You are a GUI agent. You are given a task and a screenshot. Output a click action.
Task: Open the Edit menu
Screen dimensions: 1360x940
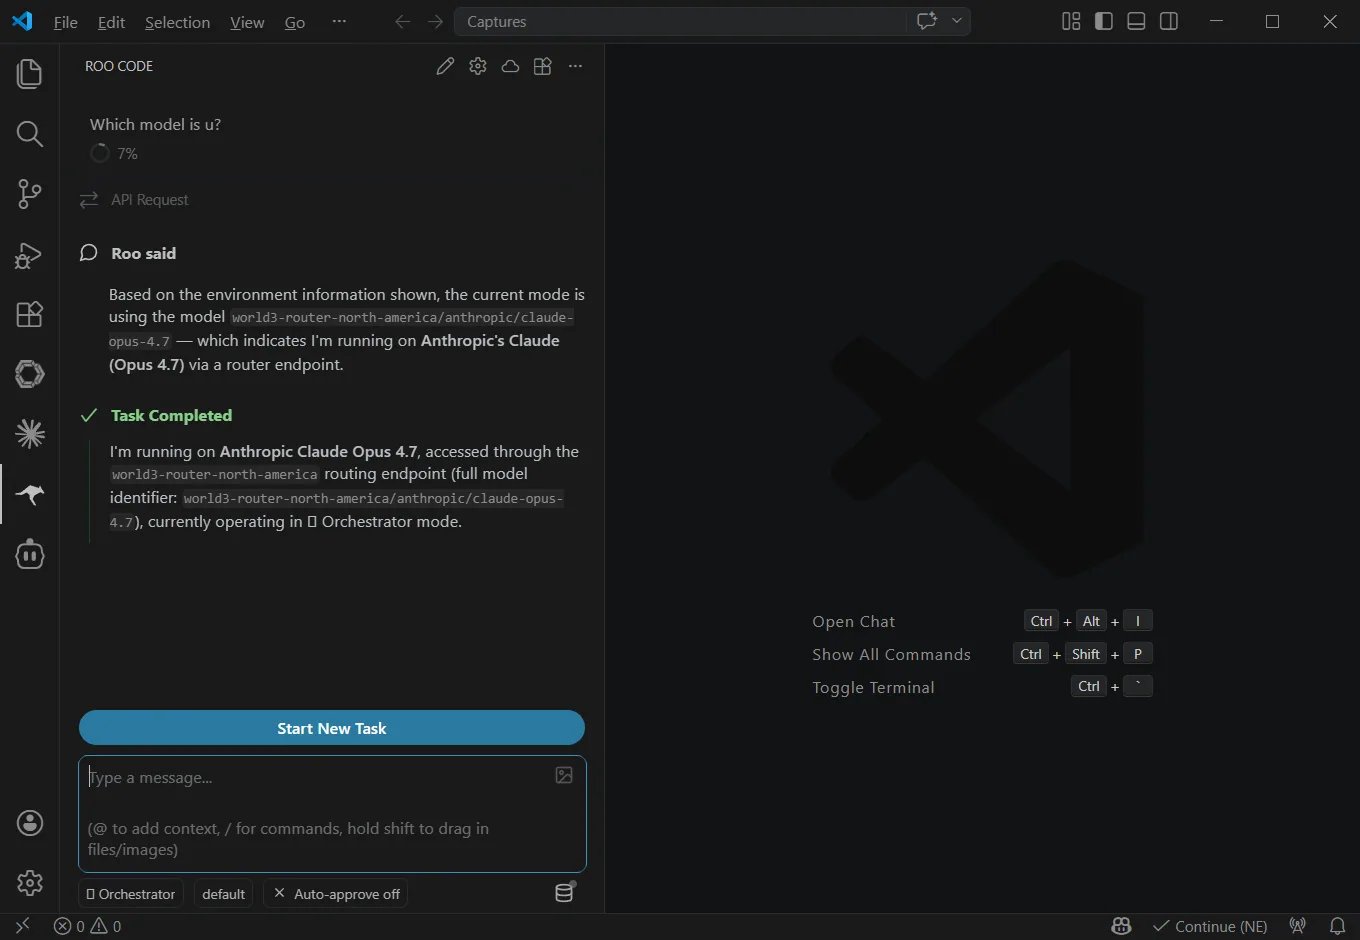coord(112,22)
